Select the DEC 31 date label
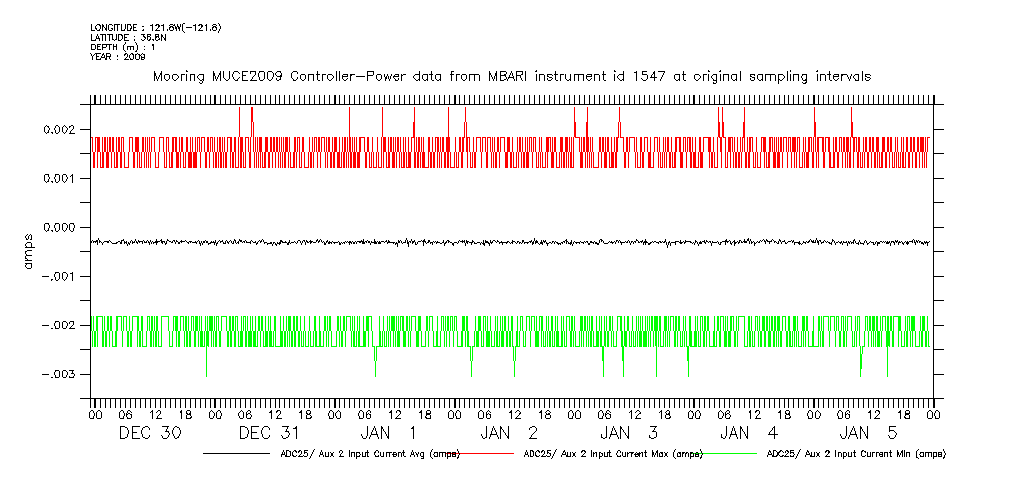1009x504 pixels. (x=270, y=433)
